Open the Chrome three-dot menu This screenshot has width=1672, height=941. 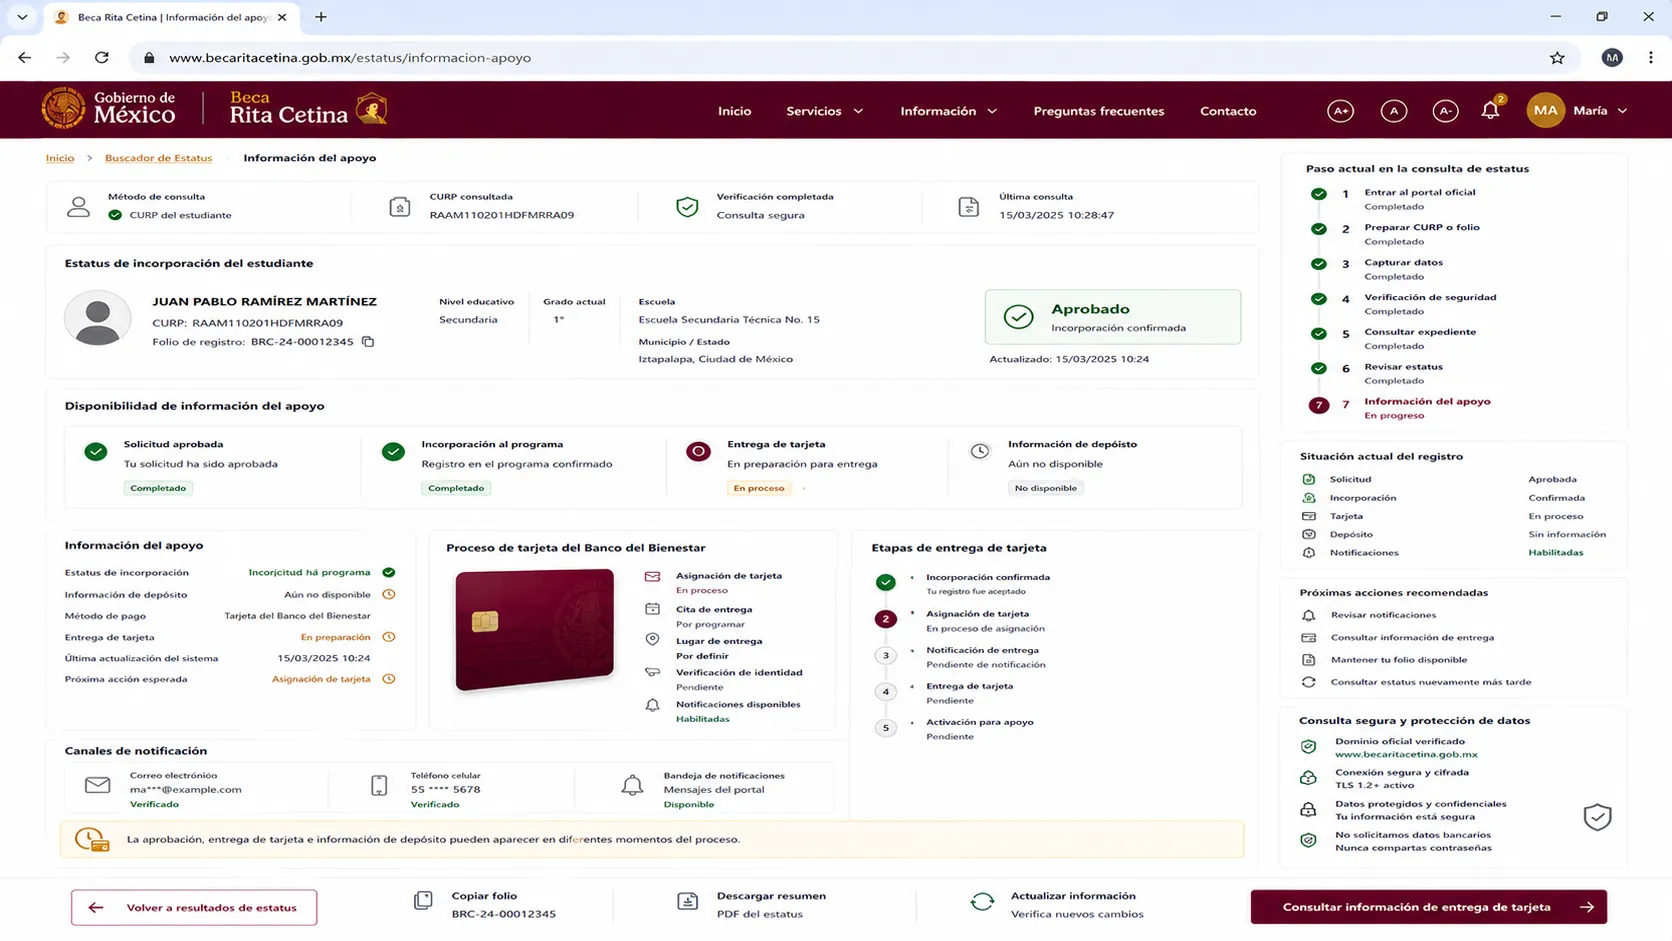pyautogui.click(x=1651, y=58)
